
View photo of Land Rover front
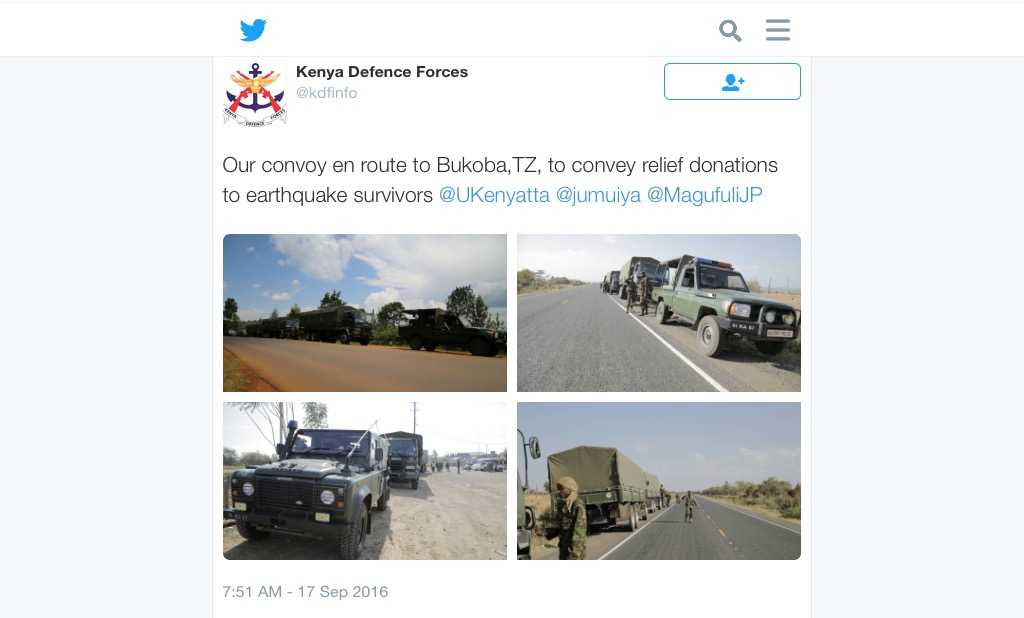coord(365,481)
